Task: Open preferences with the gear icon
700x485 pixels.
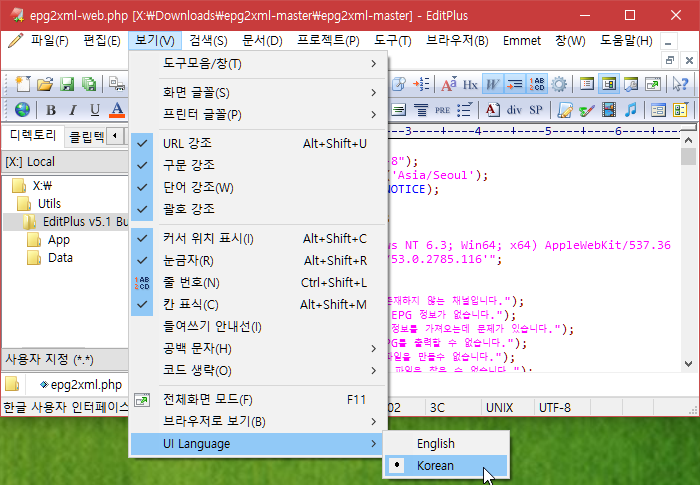Action: [559, 84]
